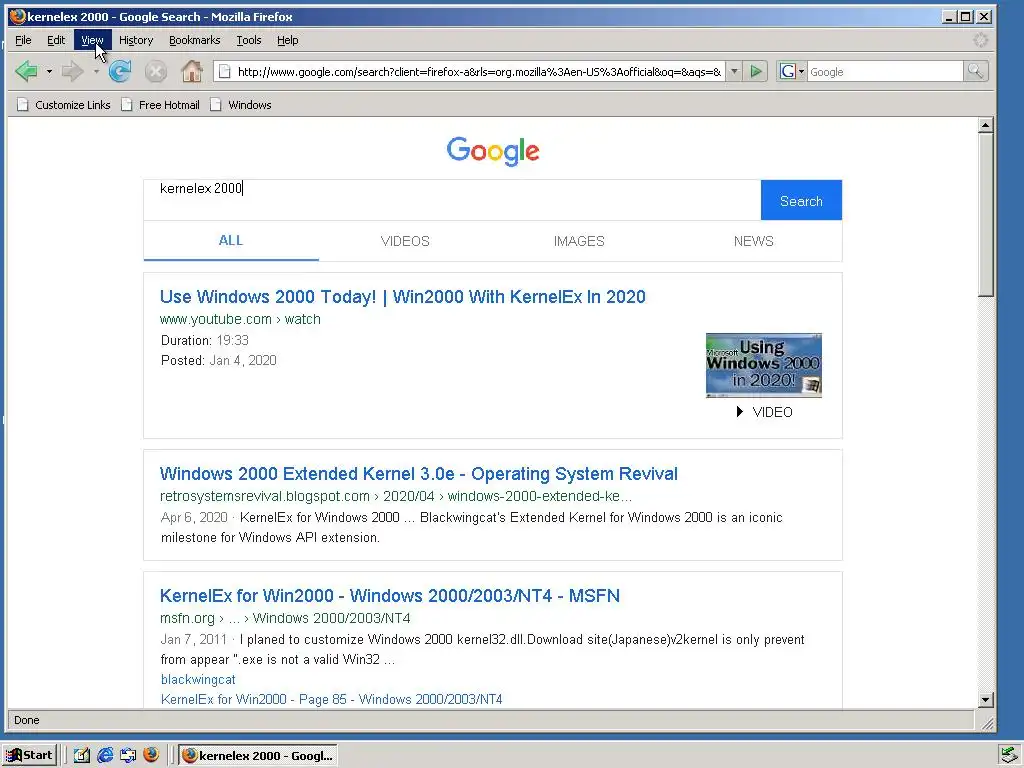Click the Start button
Image resolution: width=1024 pixels, height=768 pixels.
point(29,756)
